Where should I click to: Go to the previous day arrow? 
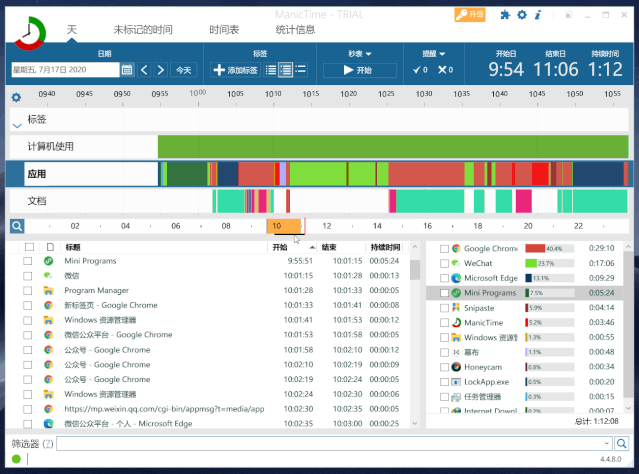pyautogui.click(x=144, y=70)
